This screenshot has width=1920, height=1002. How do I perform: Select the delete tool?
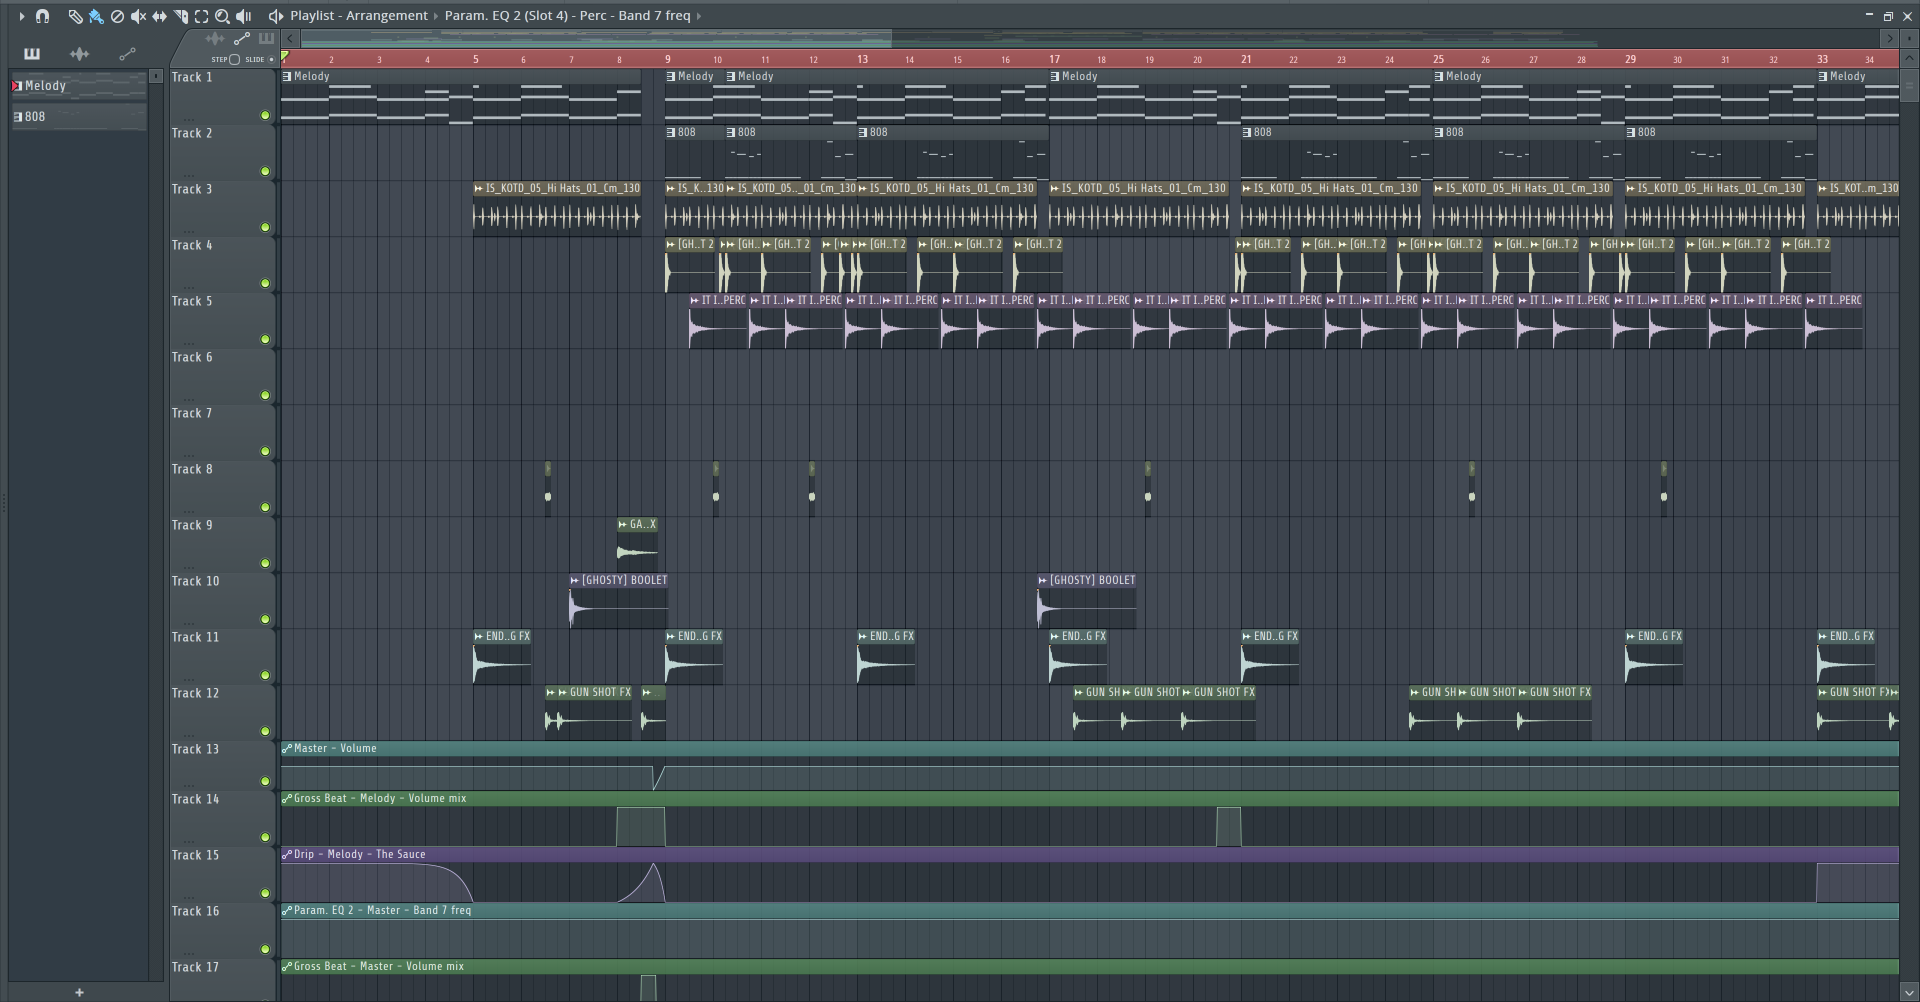pos(117,16)
